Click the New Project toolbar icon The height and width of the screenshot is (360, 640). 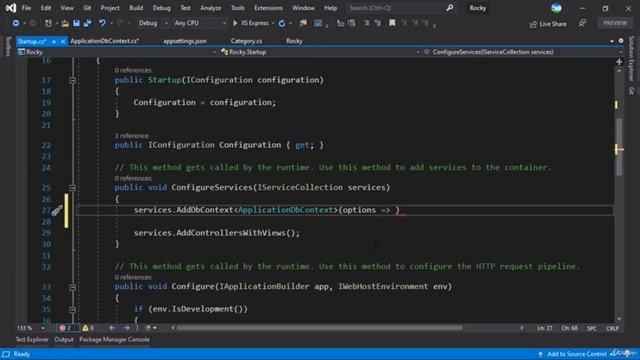coord(48,23)
